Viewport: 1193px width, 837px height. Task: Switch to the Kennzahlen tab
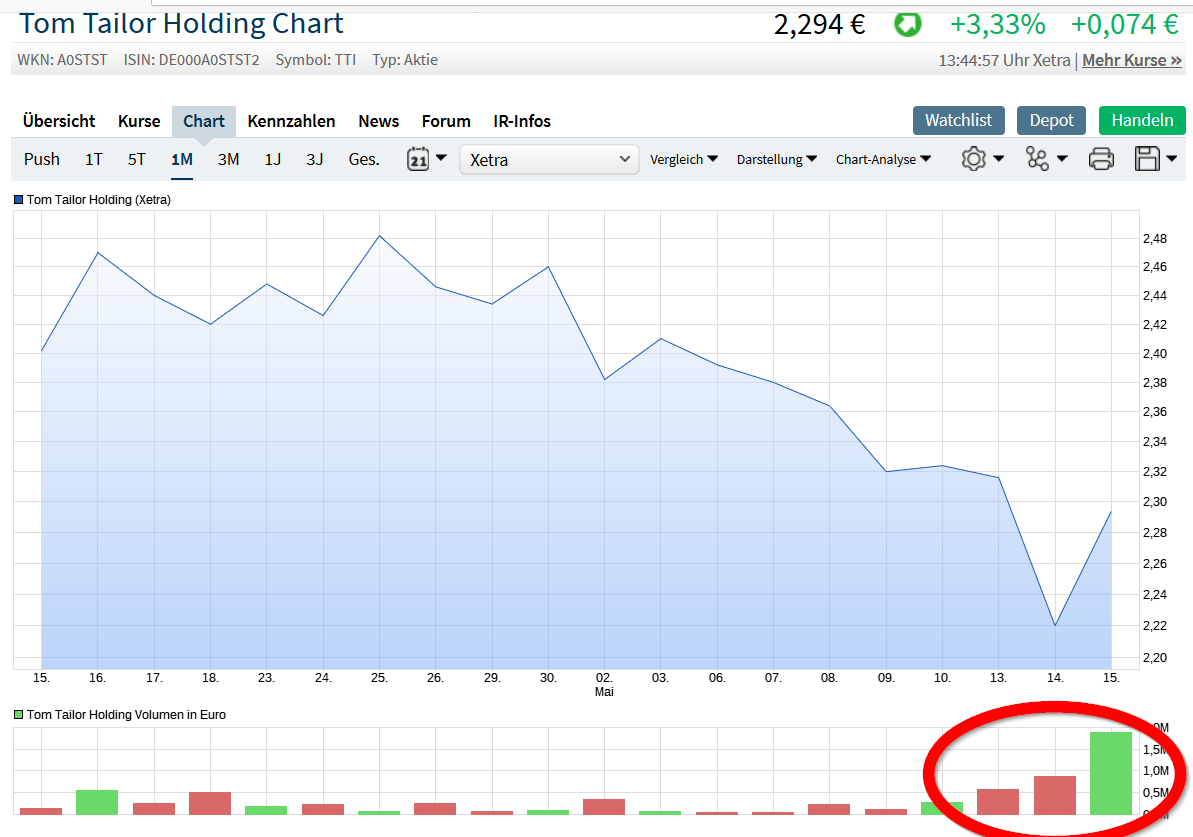pyautogui.click(x=291, y=121)
